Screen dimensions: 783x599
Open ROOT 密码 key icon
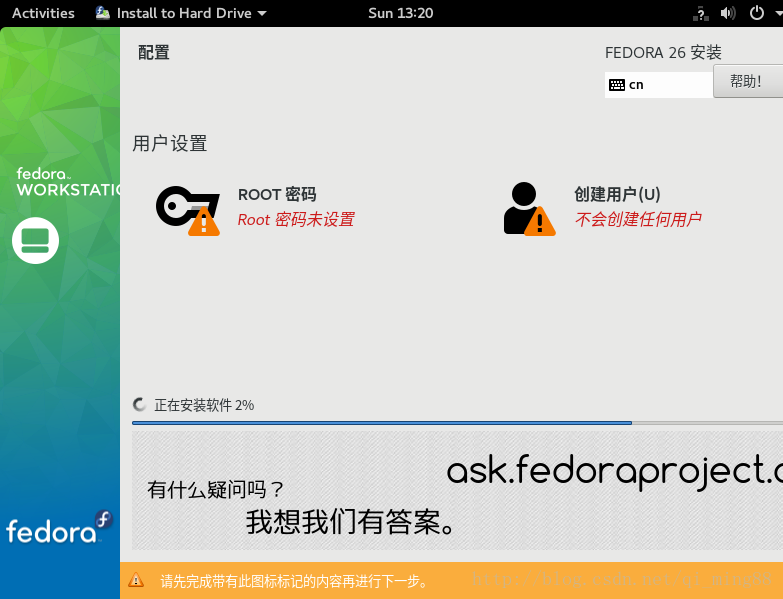pos(188,210)
